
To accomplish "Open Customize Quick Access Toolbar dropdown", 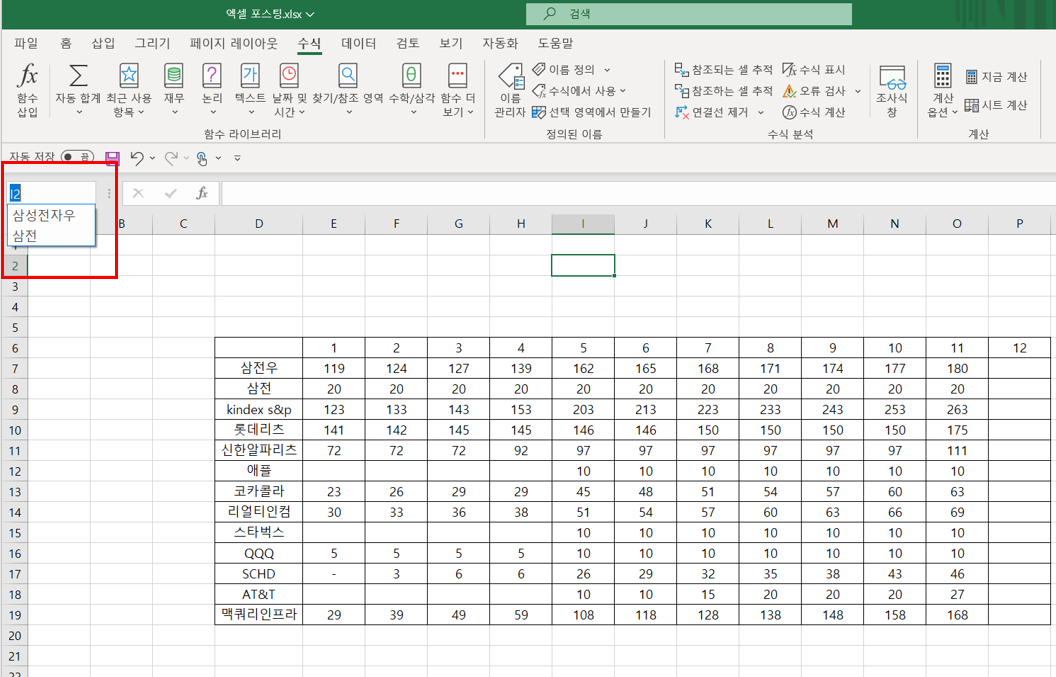I will click(x=237, y=158).
